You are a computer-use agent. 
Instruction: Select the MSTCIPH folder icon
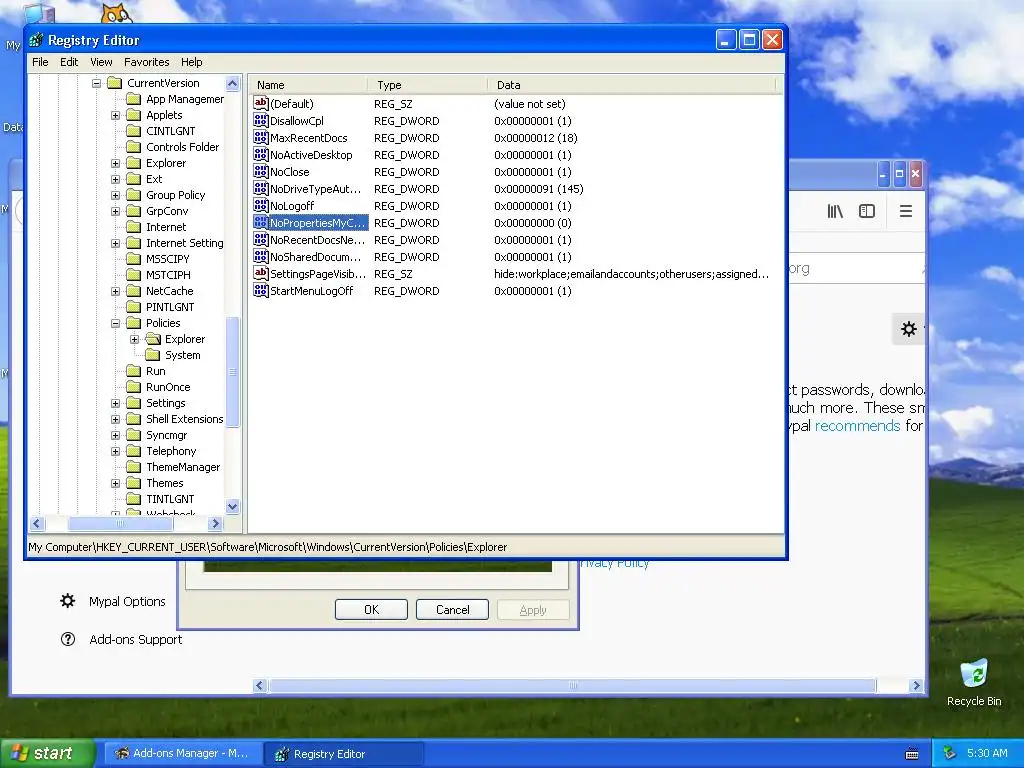[134, 275]
